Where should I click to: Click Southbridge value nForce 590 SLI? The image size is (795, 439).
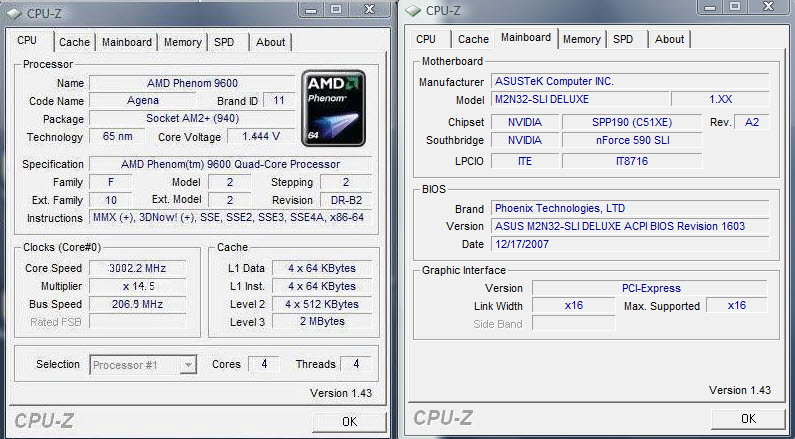pos(632,140)
